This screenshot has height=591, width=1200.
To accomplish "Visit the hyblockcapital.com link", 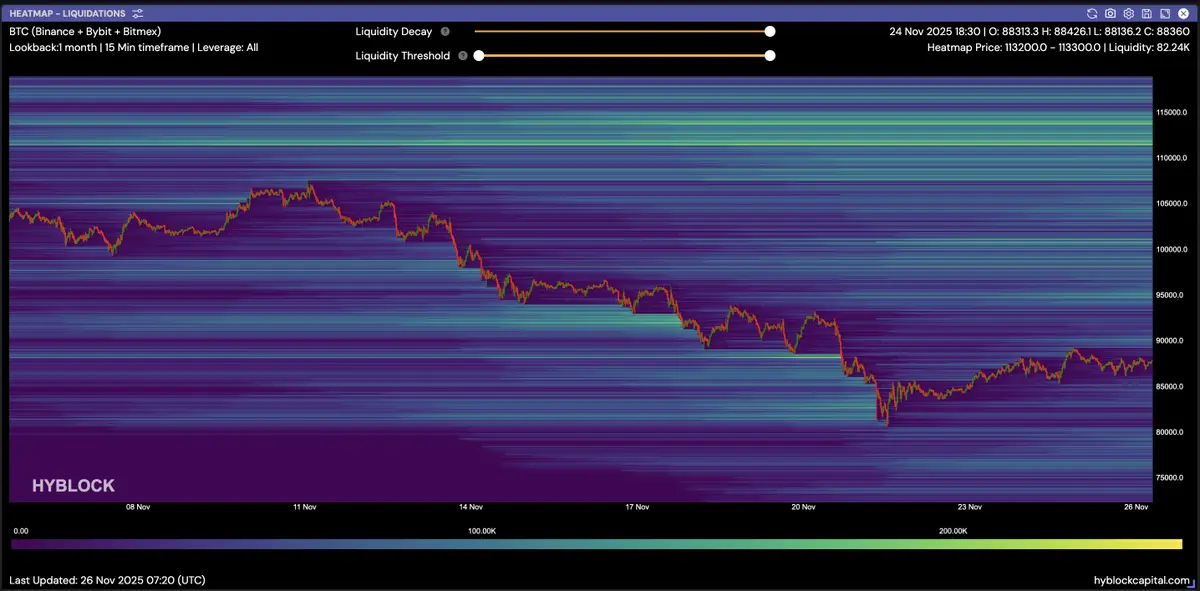I will coord(1142,580).
